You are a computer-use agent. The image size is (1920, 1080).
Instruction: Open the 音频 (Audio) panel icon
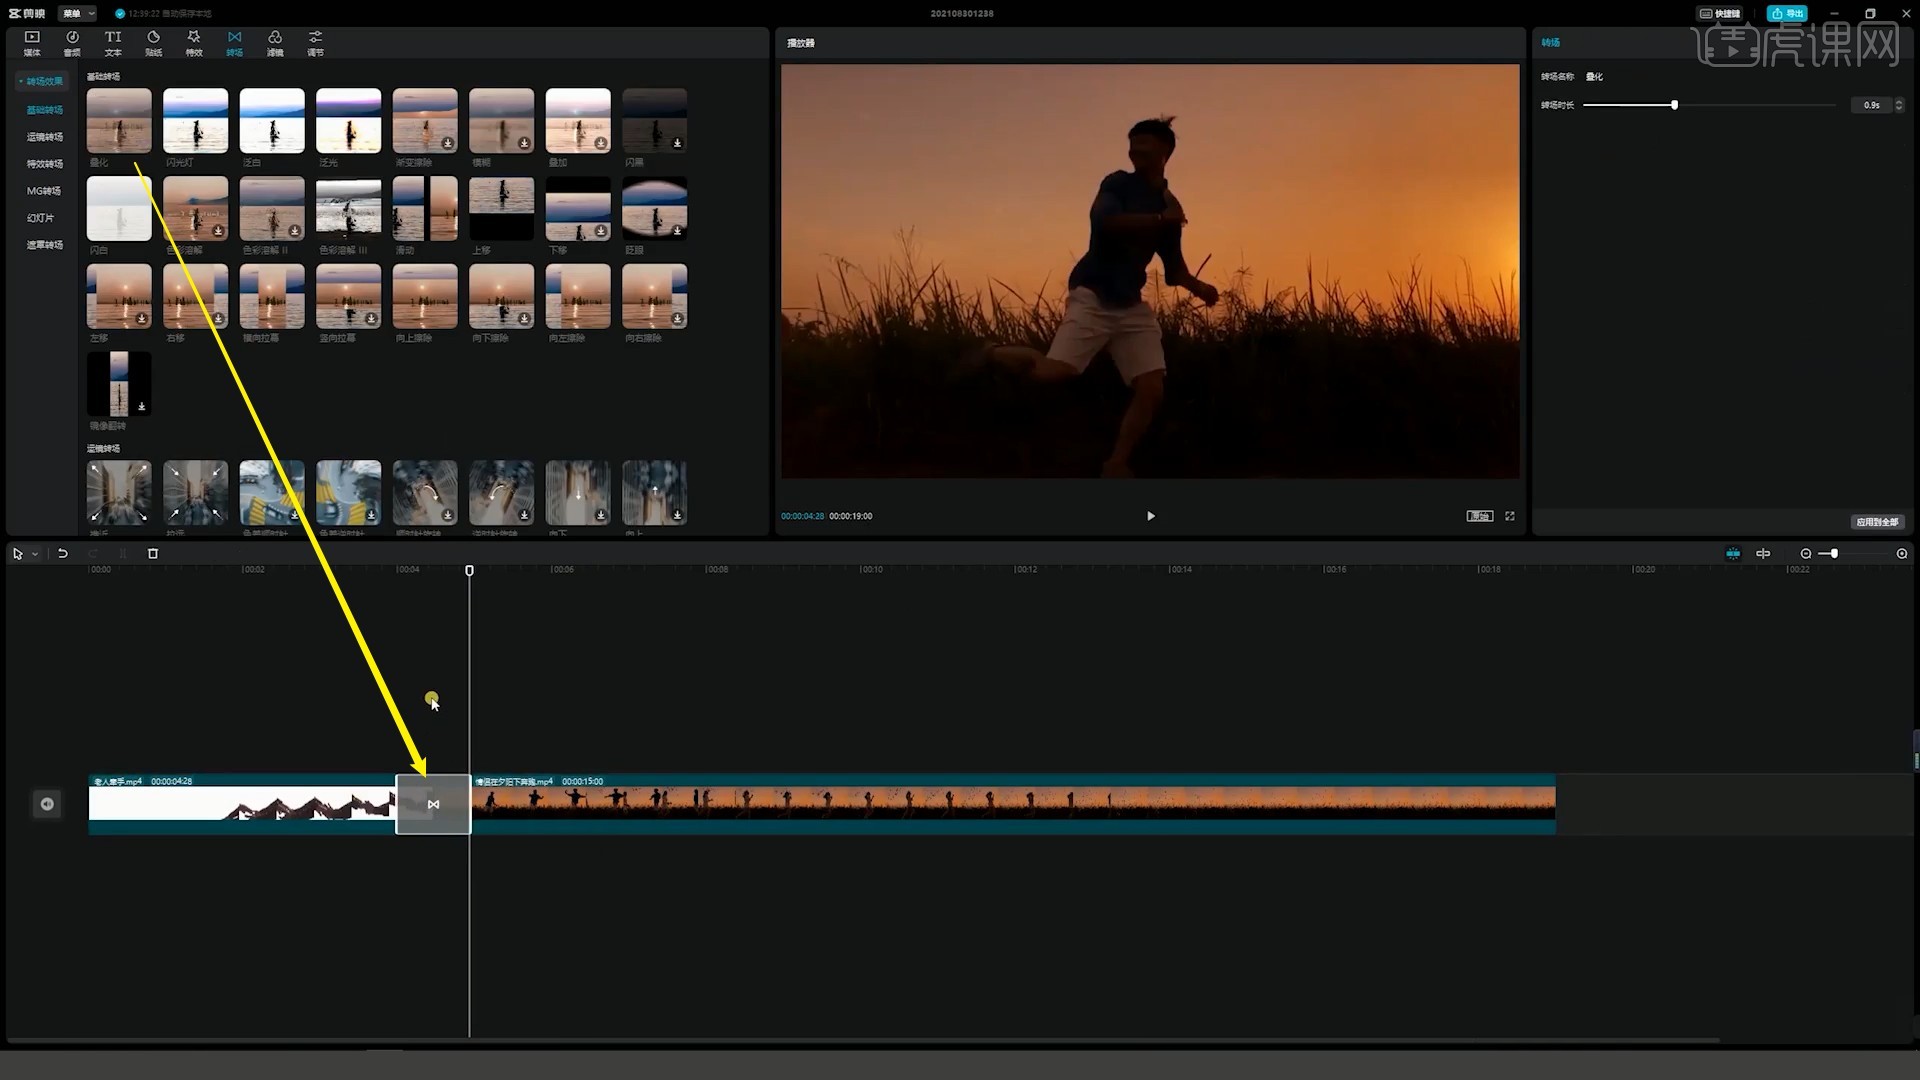[72, 42]
